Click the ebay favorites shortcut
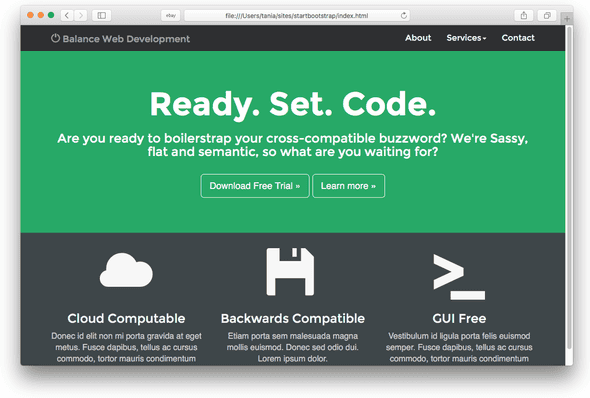Viewport: 590px width, 398px height. coord(171,15)
